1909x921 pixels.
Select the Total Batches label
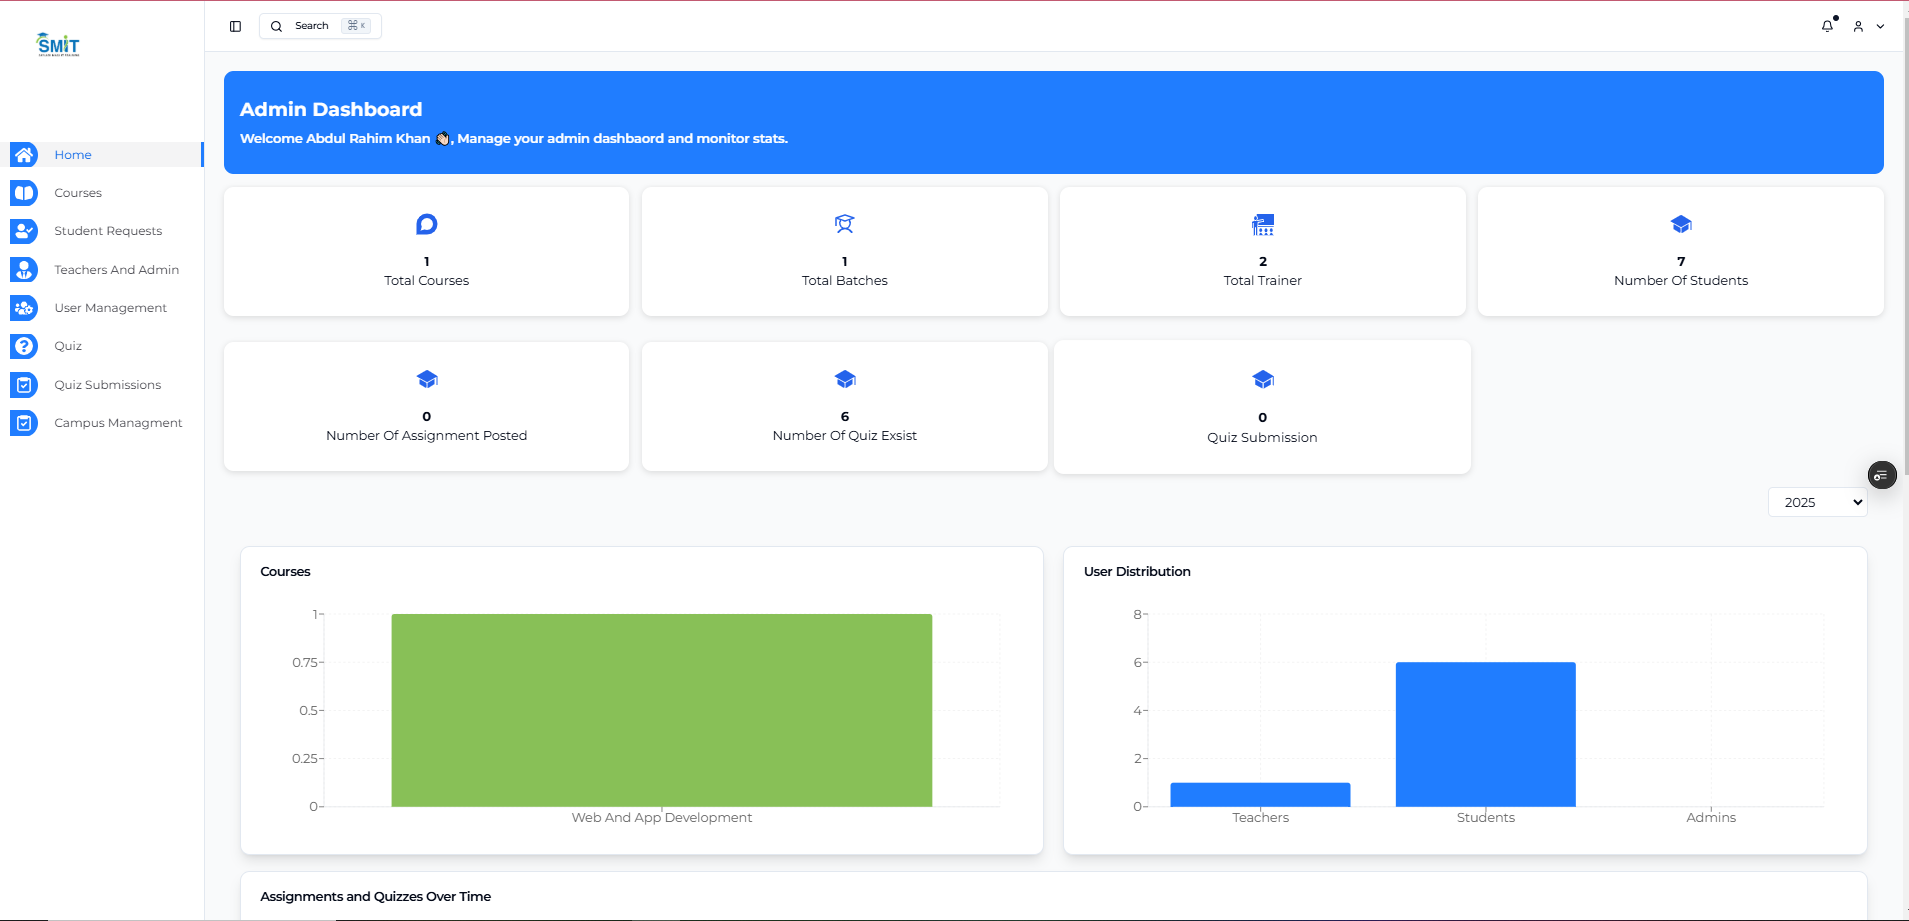click(x=845, y=281)
